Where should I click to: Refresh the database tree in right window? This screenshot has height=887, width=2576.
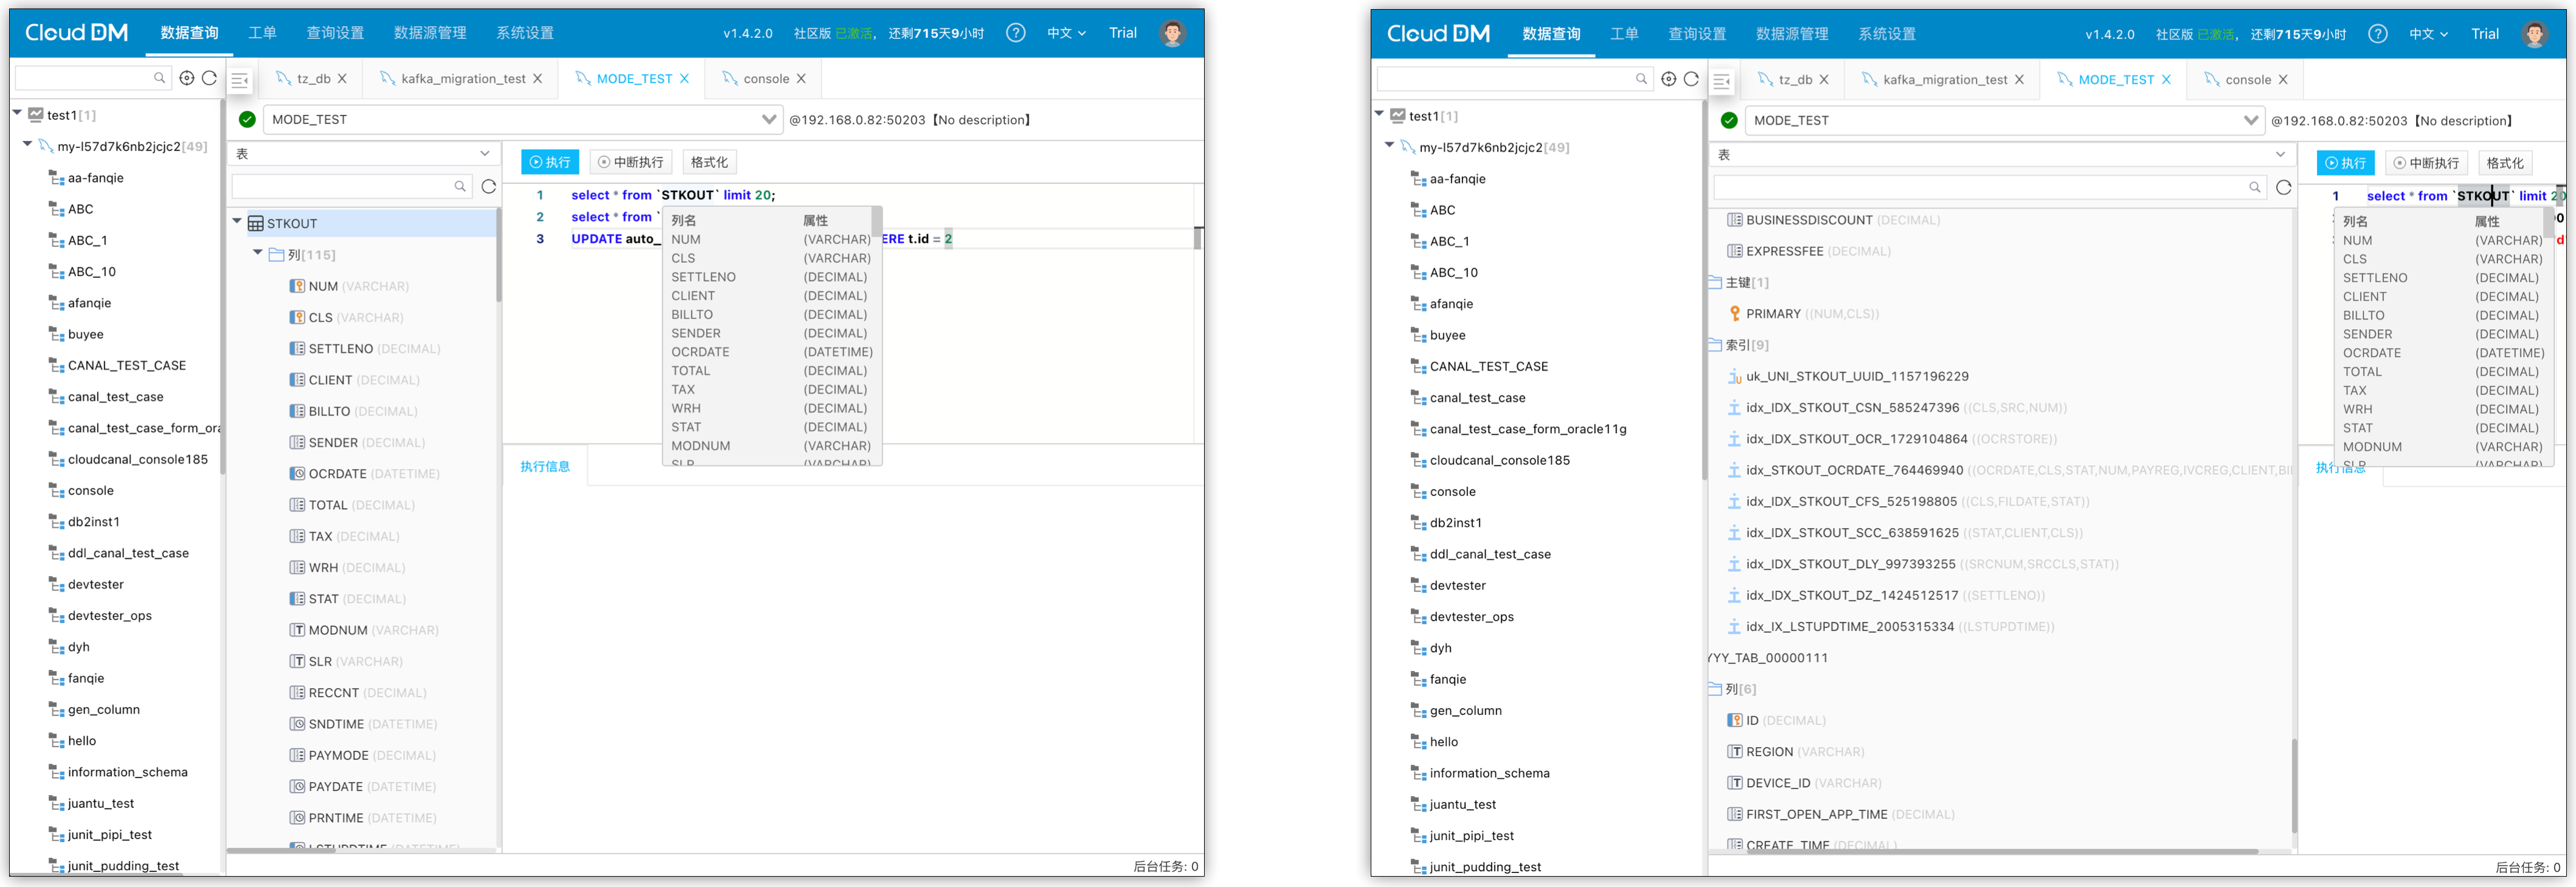pyautogui.click(x=1691, y=79)
